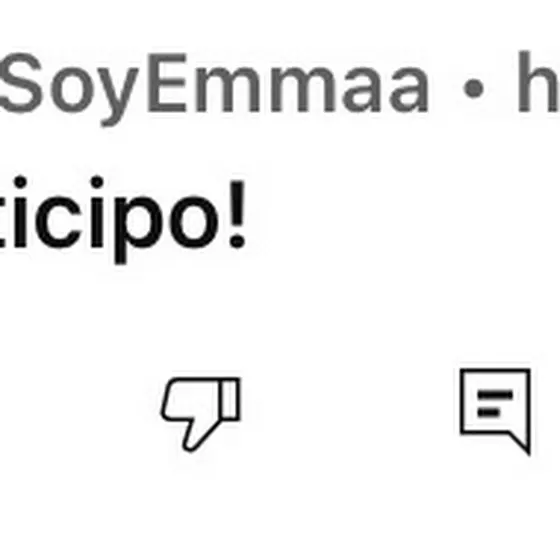Mark SoyEmmaa's comment as disliked
This screenshot has height=560, width=560.
[x=201, y=414]
